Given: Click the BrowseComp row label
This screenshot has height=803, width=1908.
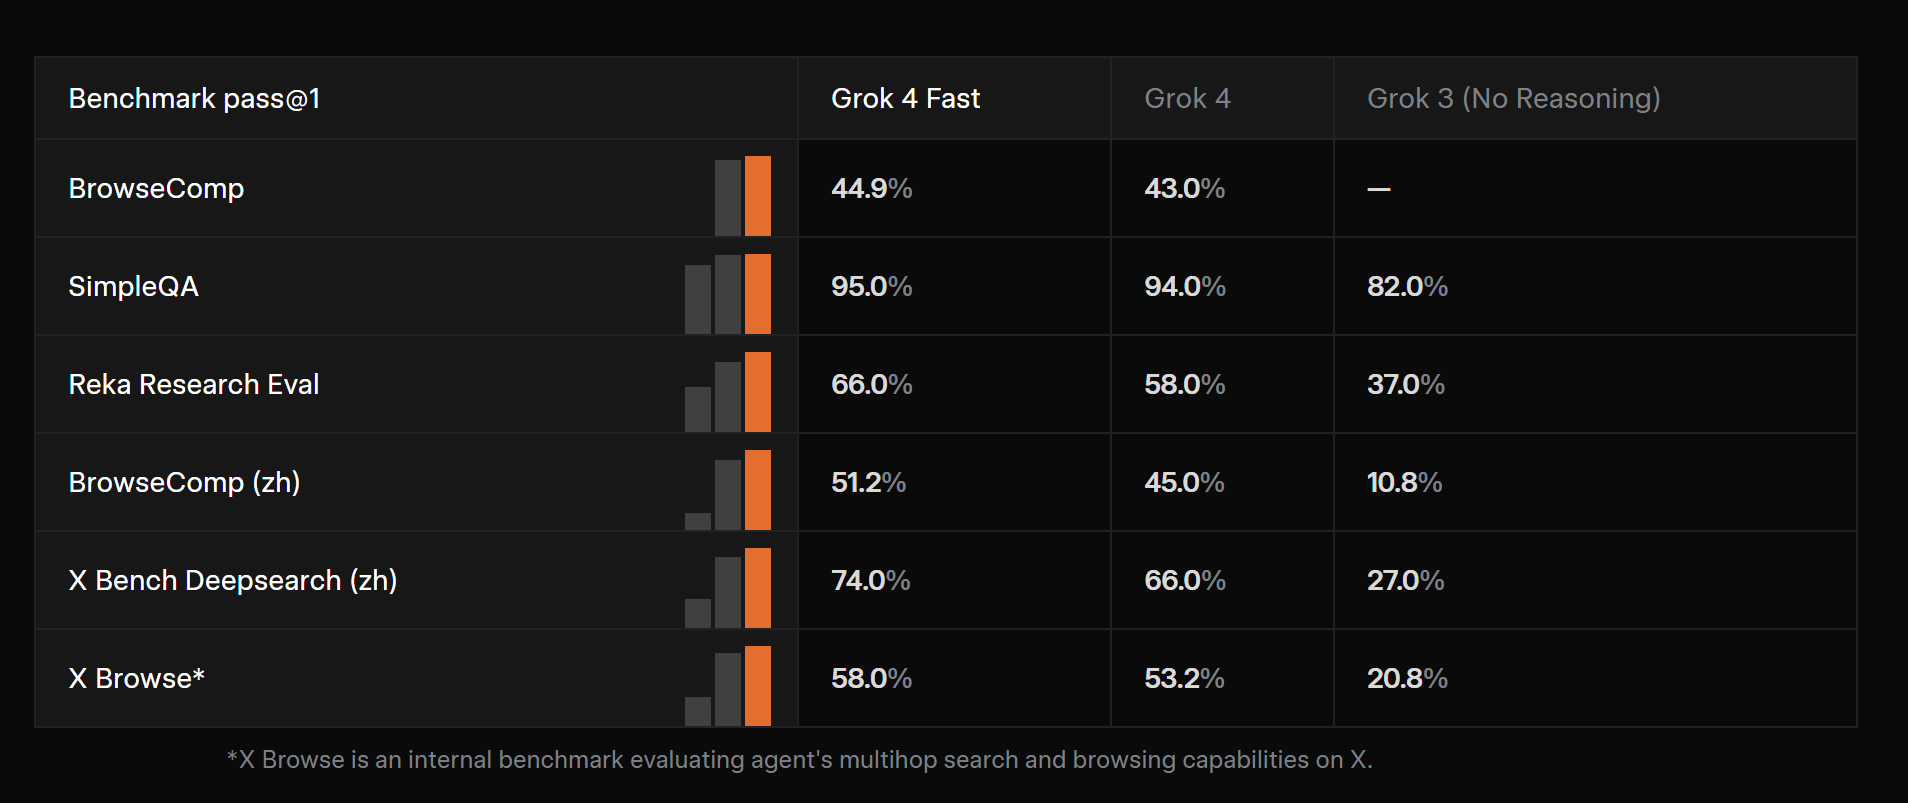Looking at the screenshot, I should coord(156,188).
